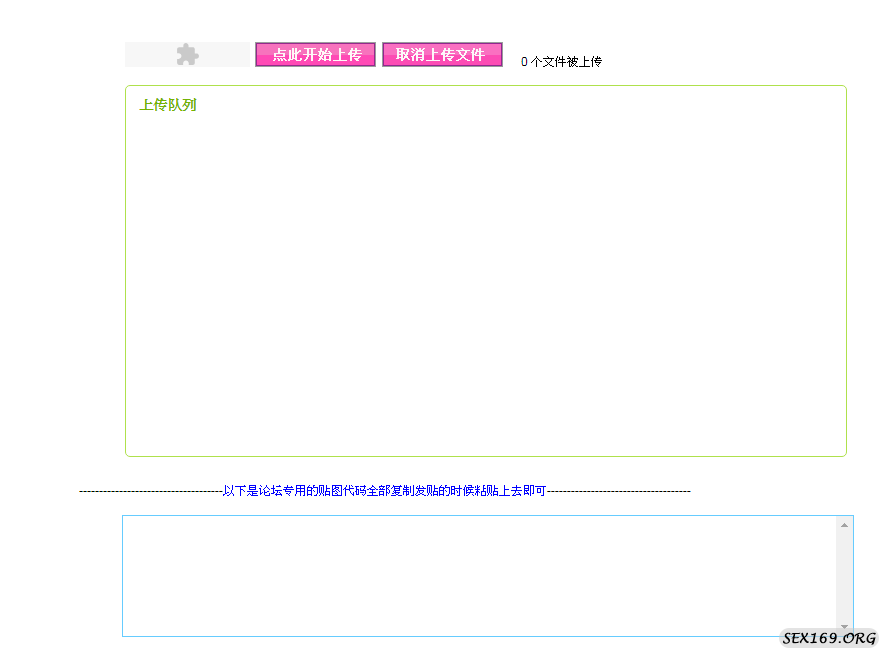
Task: Click the scrollbar up arrow
Action: 845,523
